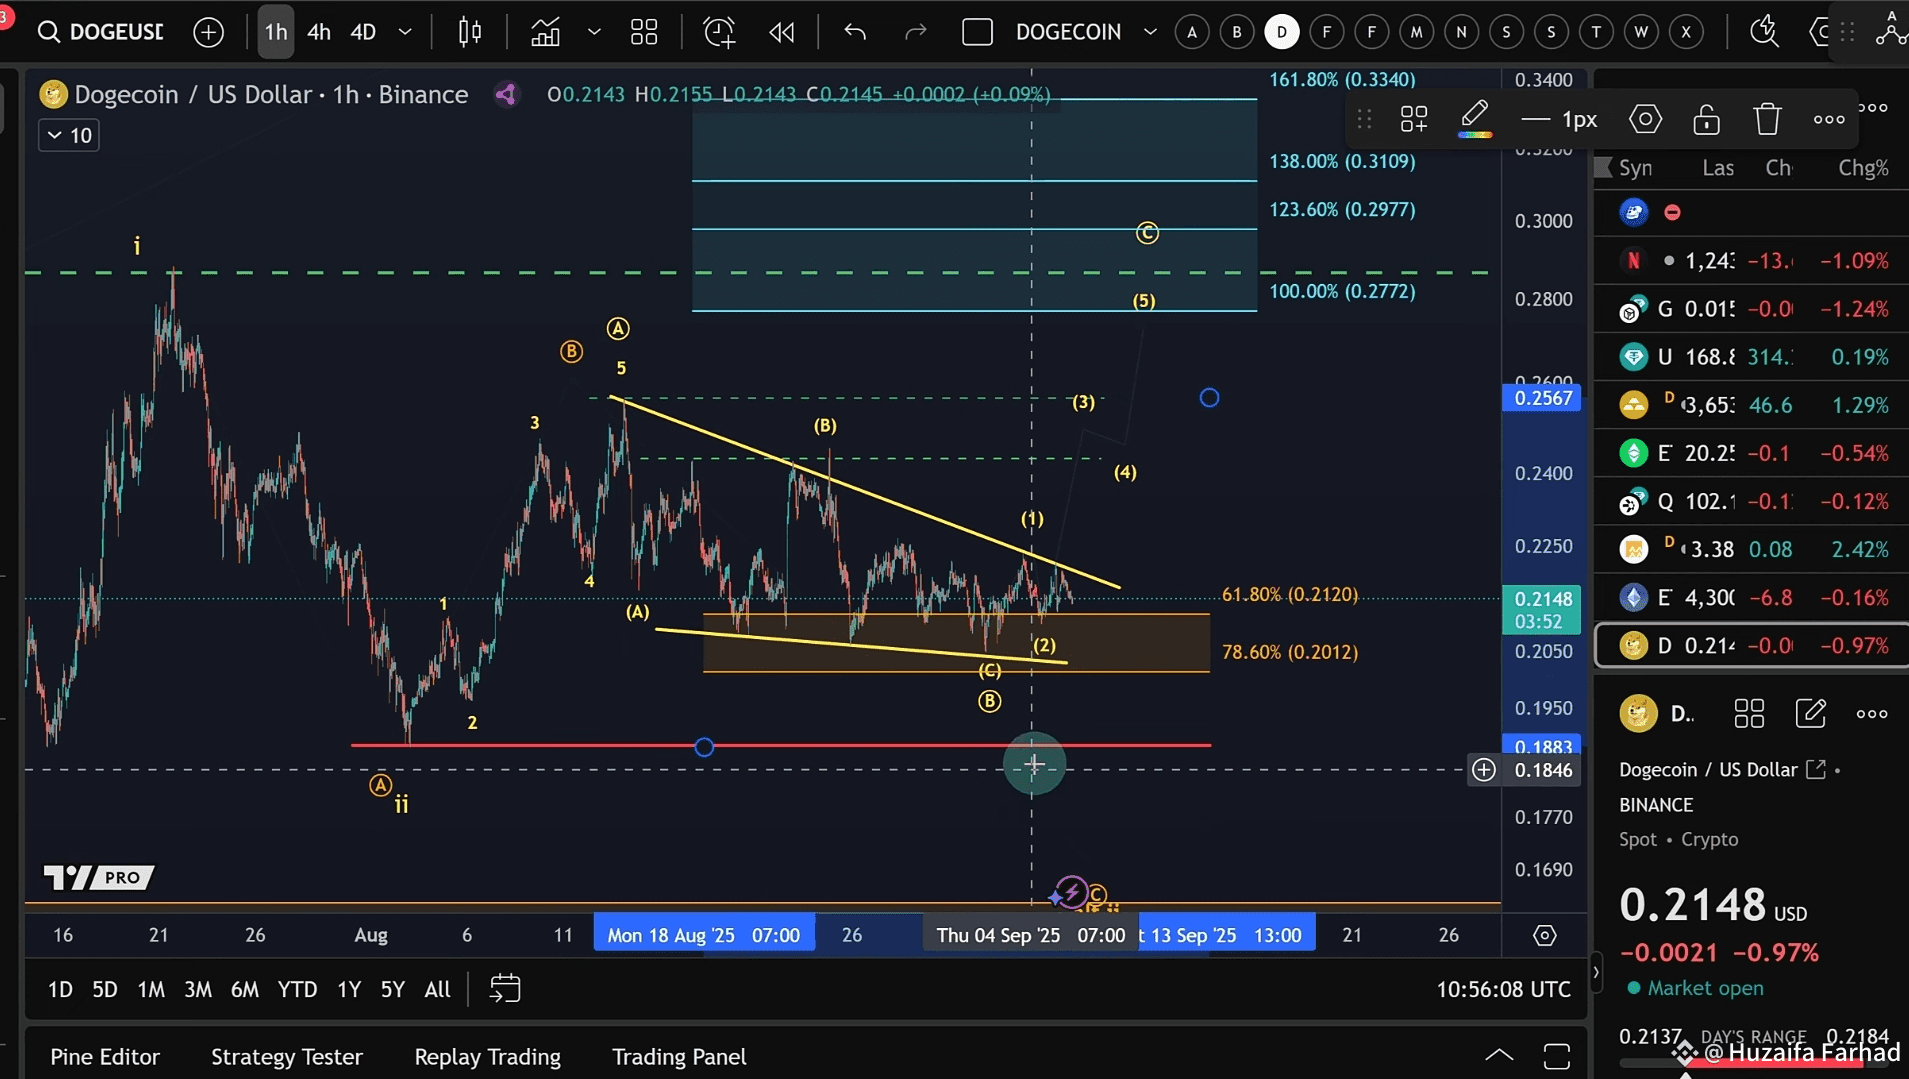Screen dimensions: 1909x1079
Task: Show All chart data range
Action: [437, 989]
